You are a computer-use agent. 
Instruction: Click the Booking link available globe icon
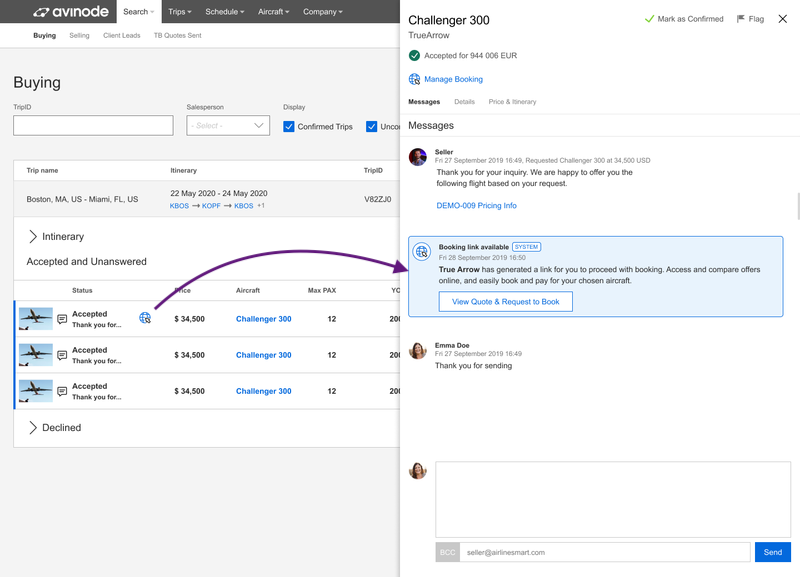422,252
